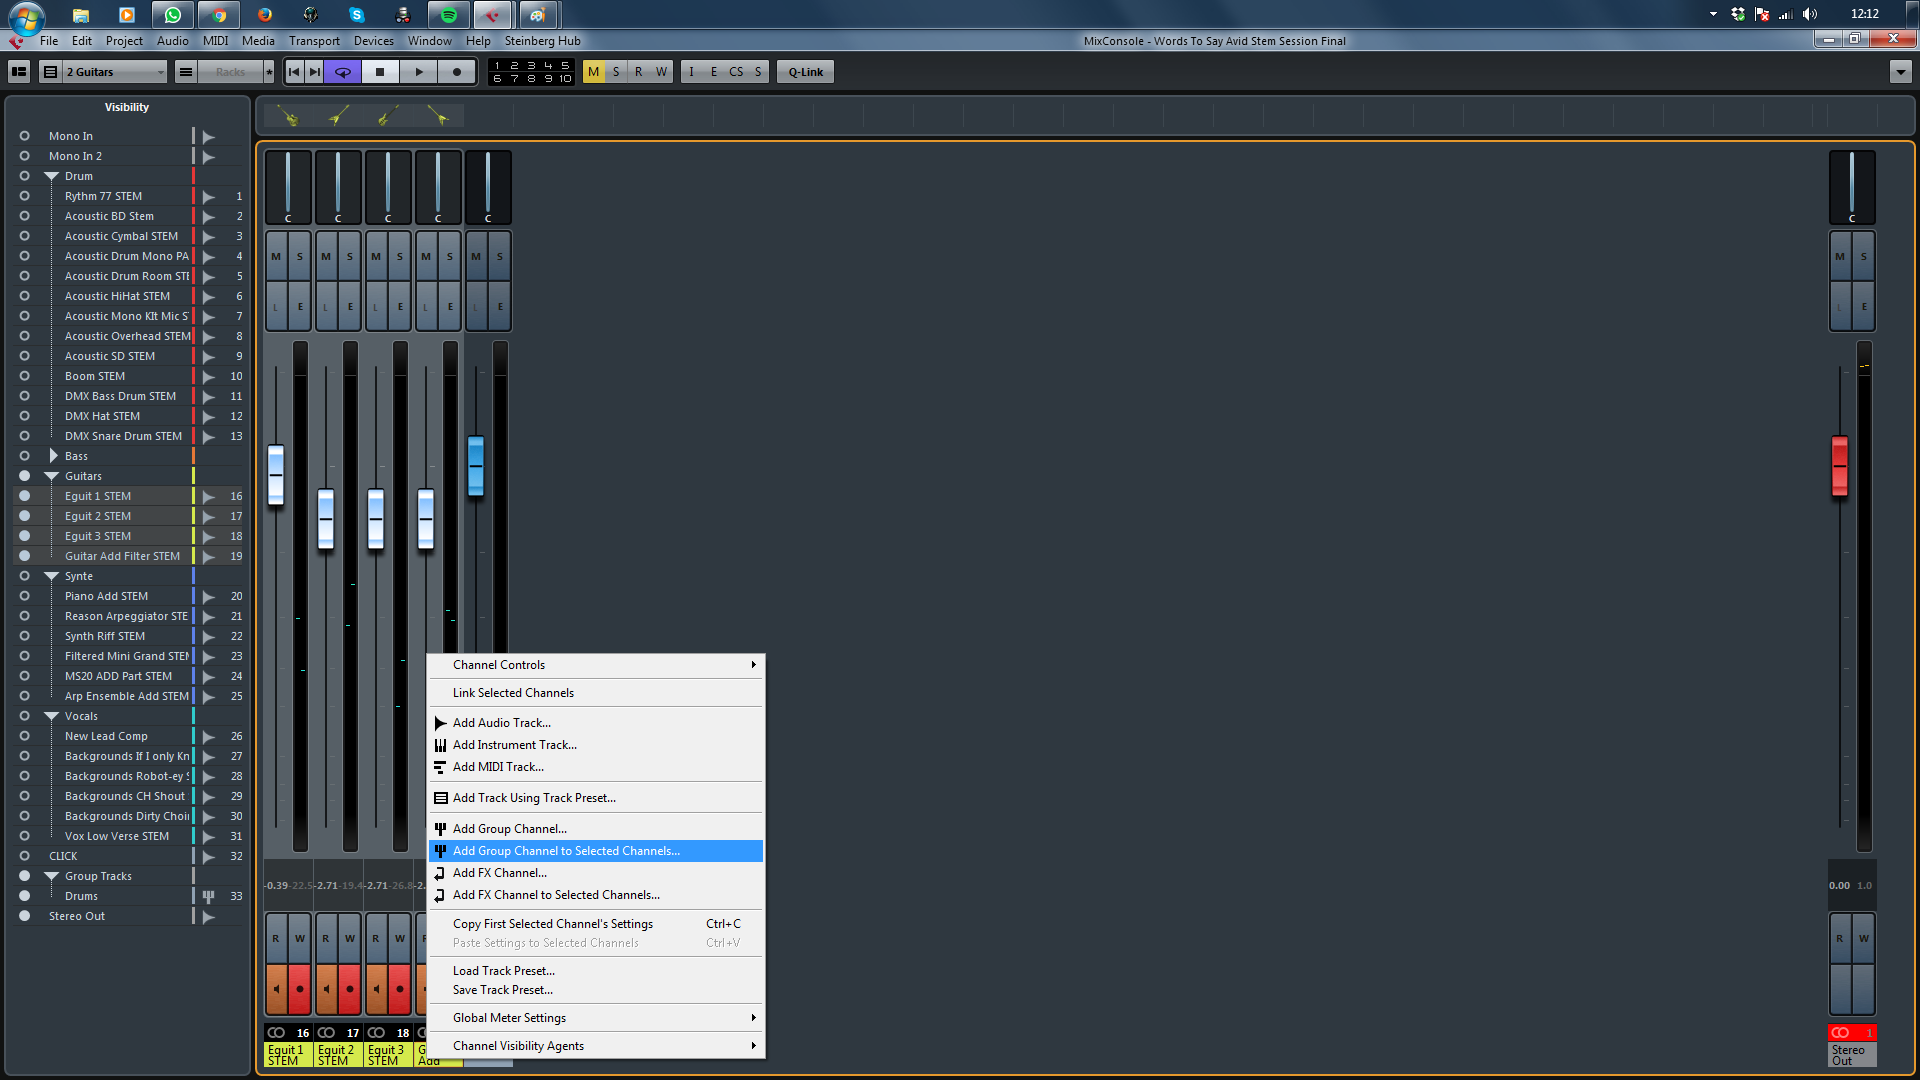Click monitor button on Eguit 2 STEM
Screen dimensions: 1920x1080
pos(326,988)
